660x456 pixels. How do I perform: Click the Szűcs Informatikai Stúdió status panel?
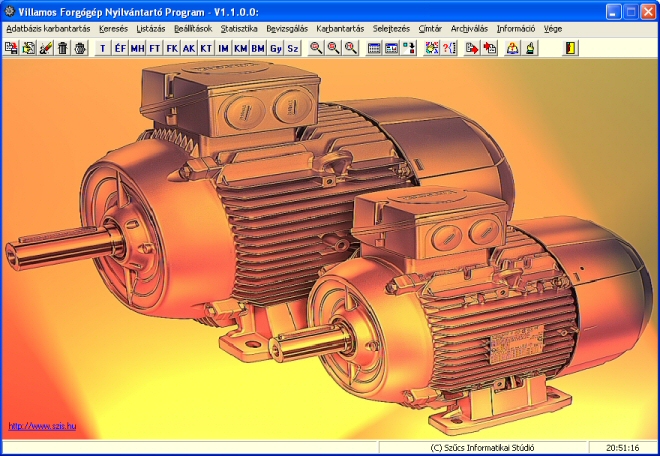click(x=480, y=447)
